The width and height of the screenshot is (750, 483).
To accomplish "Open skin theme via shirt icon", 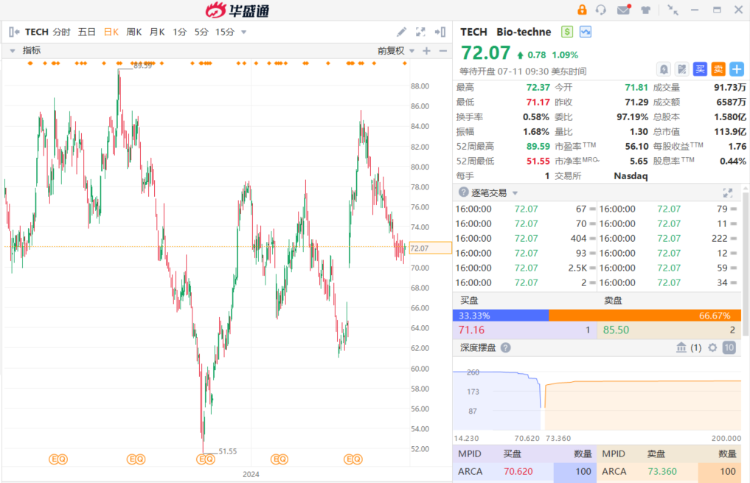I will [646, 10].
